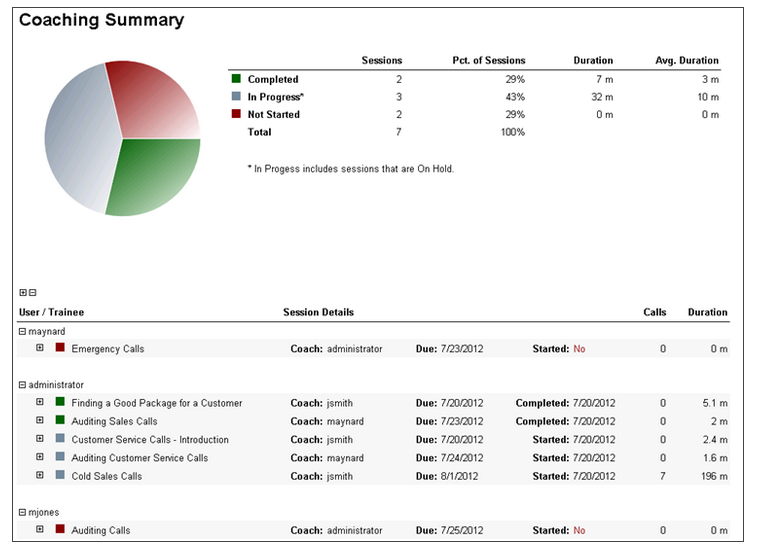757x549 pixels.
Task: Click the Duration column header in session table
Action: [707, 312]
